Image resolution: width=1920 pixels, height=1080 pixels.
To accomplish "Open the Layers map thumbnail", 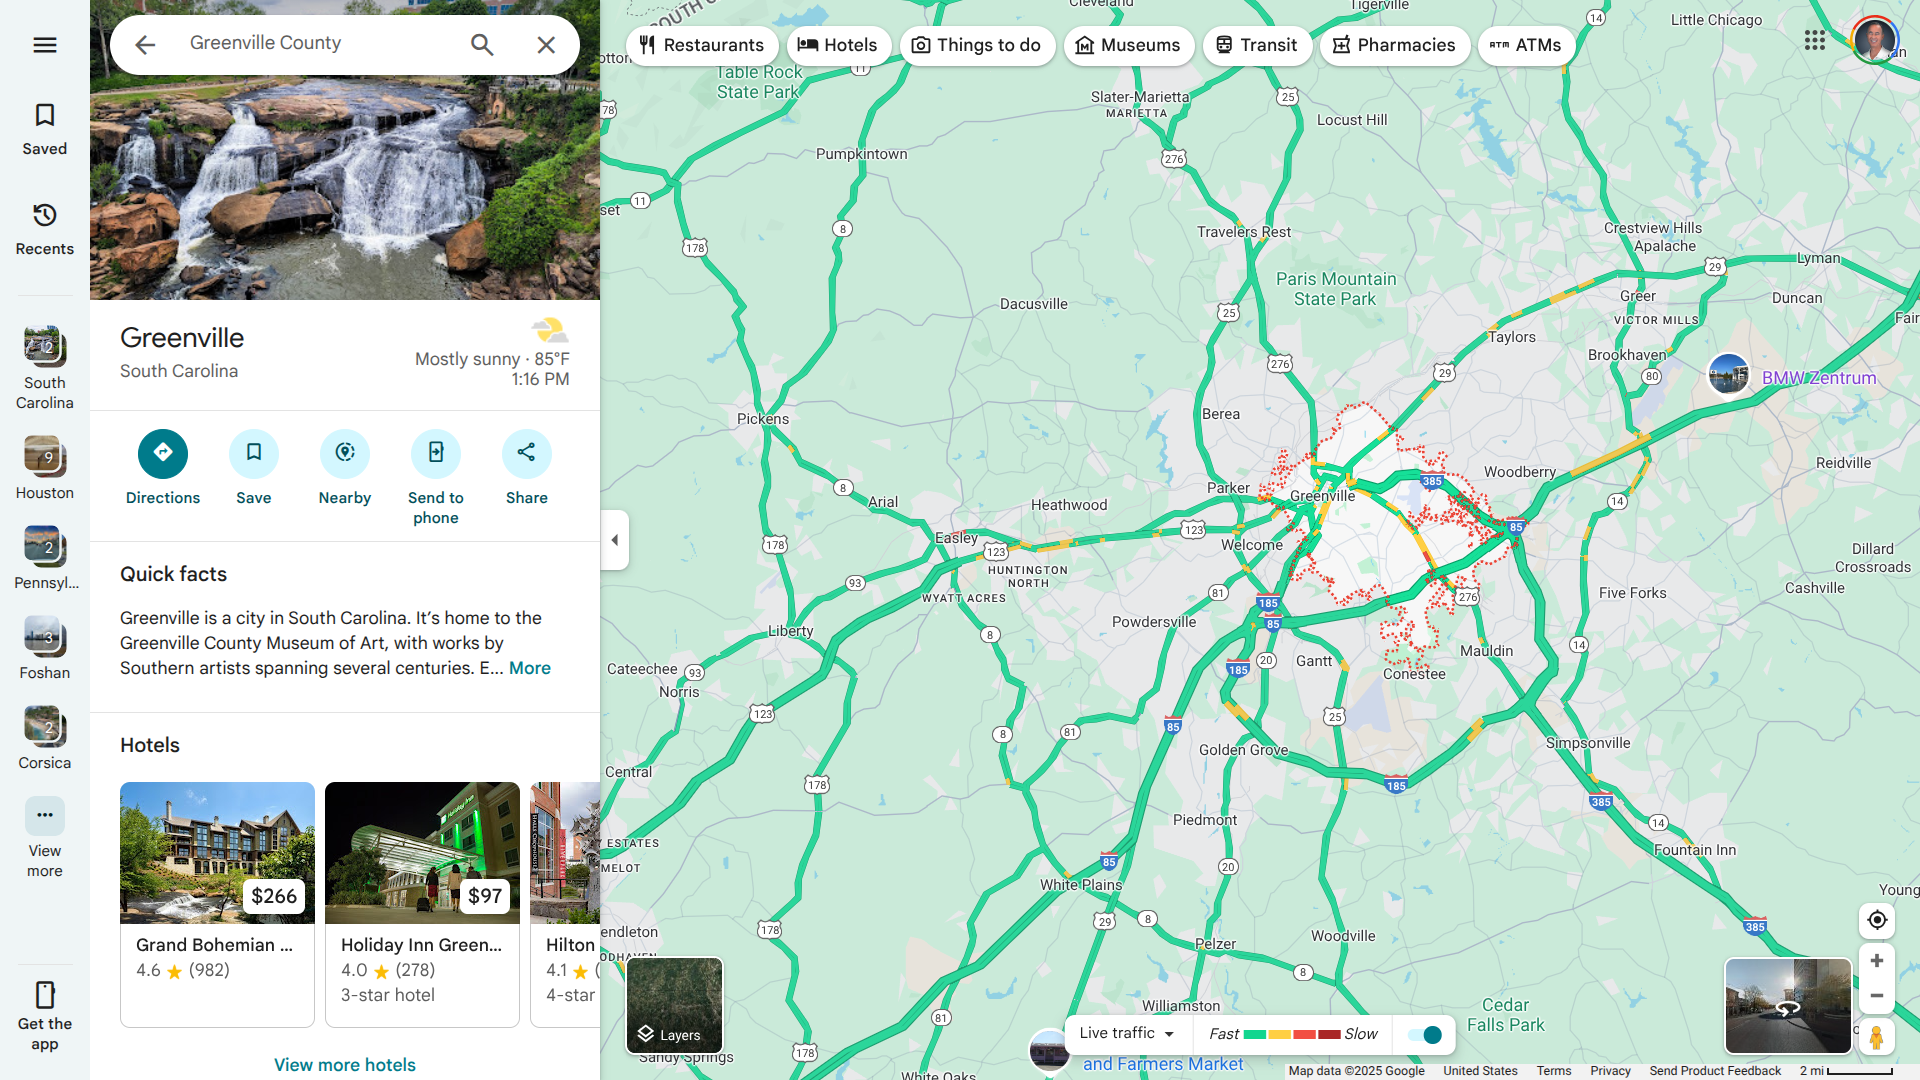I will coord(674,1005).
